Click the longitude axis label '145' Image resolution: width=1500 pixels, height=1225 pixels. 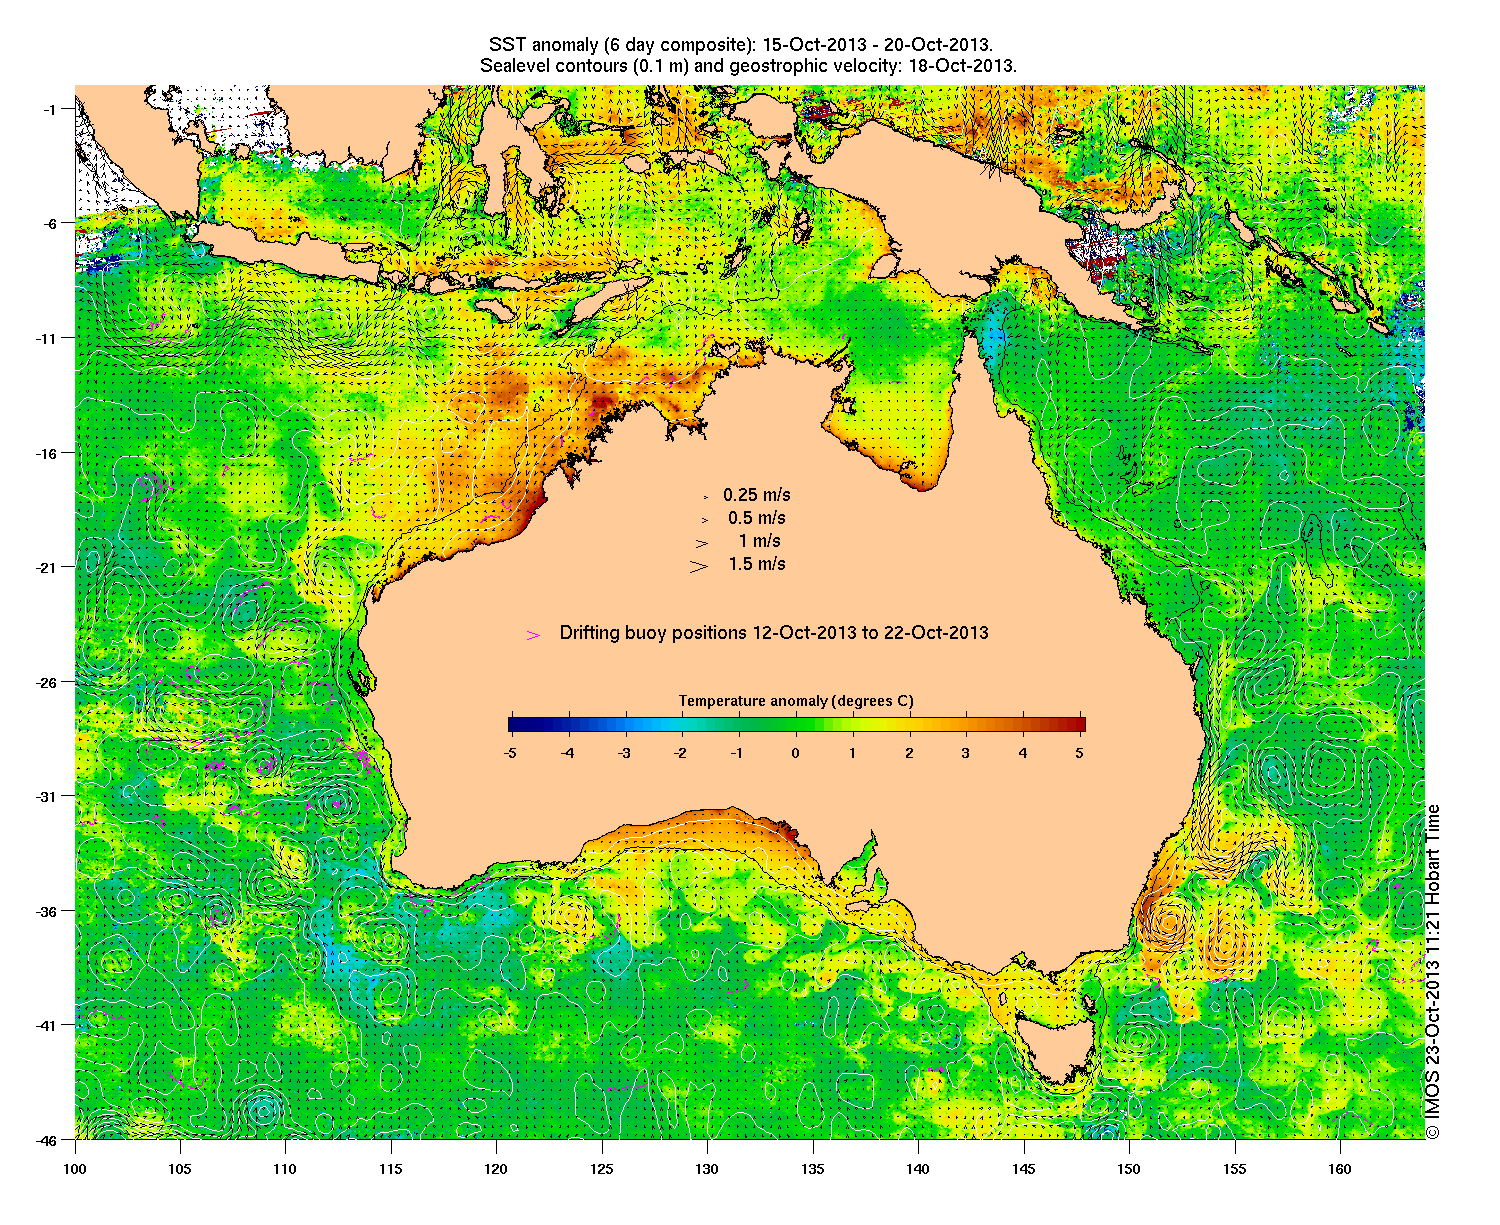click(1023, 1169)
